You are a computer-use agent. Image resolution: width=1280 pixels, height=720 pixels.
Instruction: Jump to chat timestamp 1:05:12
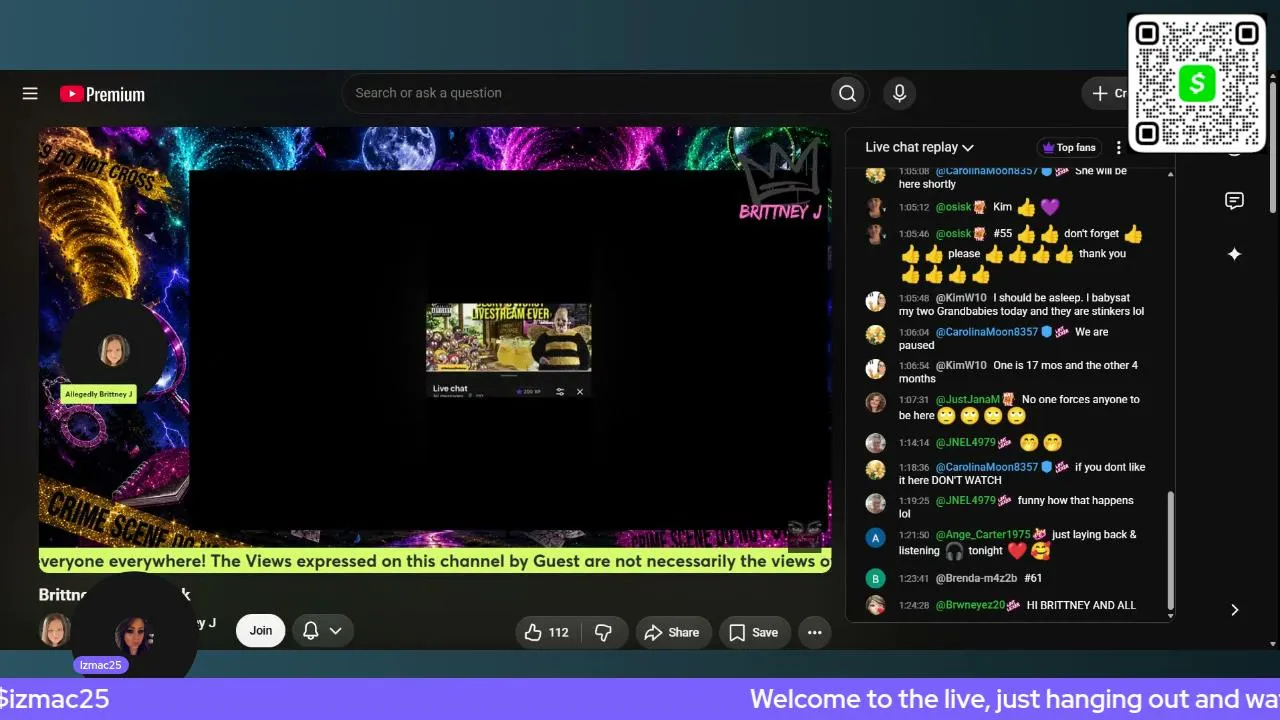click(x=914, y=207)
